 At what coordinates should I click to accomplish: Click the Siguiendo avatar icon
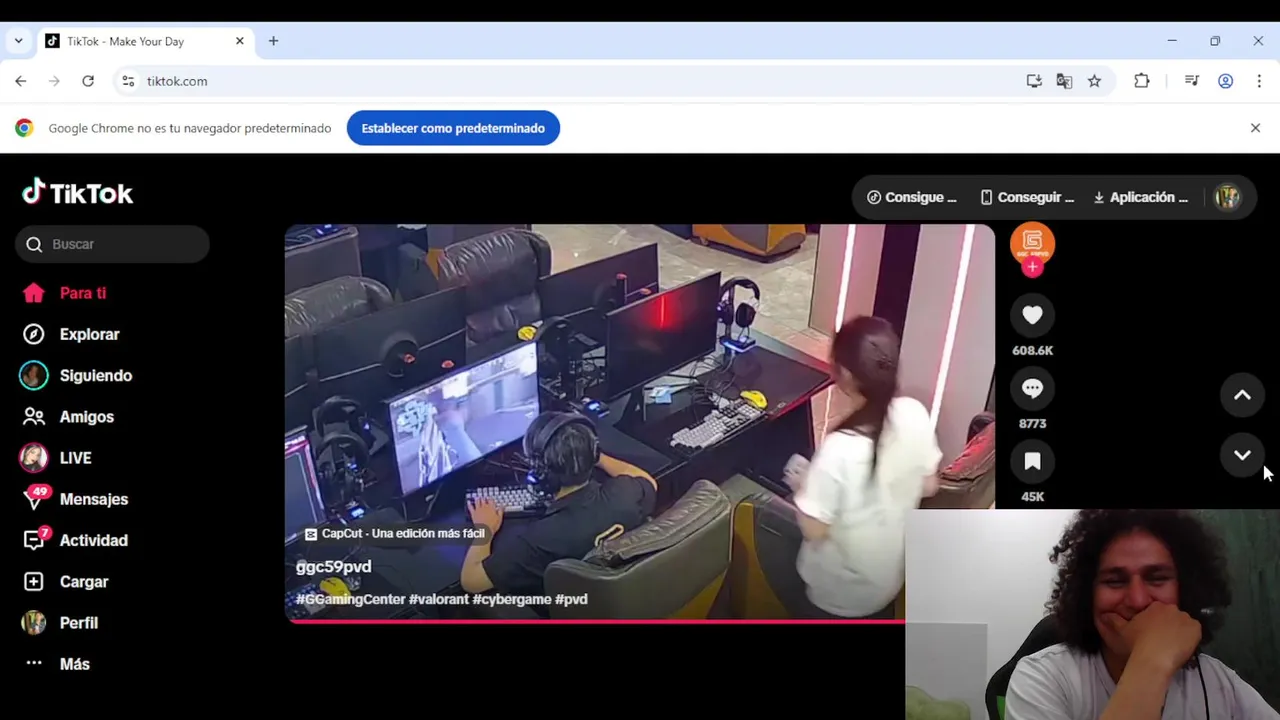tap(33, 375)
